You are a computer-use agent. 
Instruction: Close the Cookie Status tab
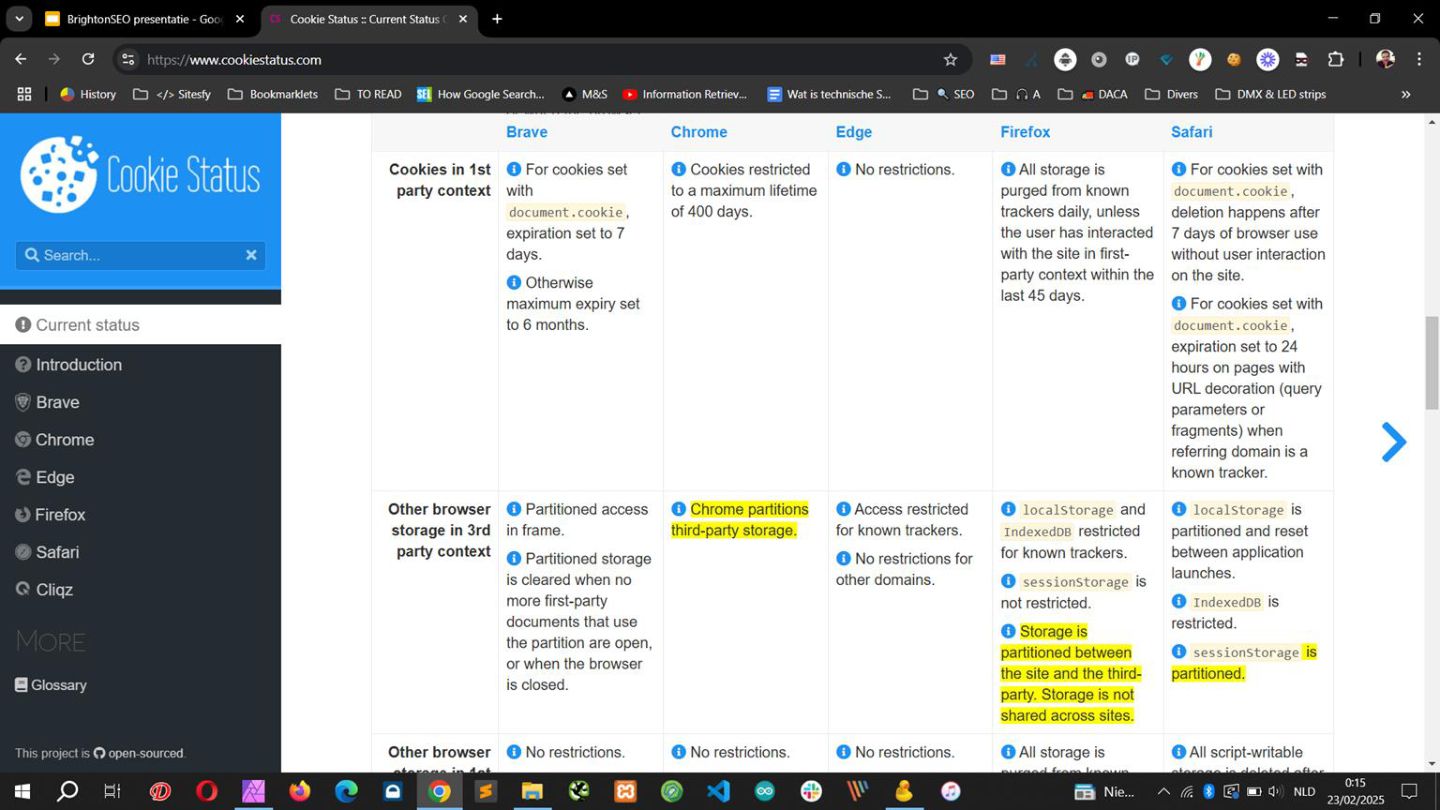[462, 19]
